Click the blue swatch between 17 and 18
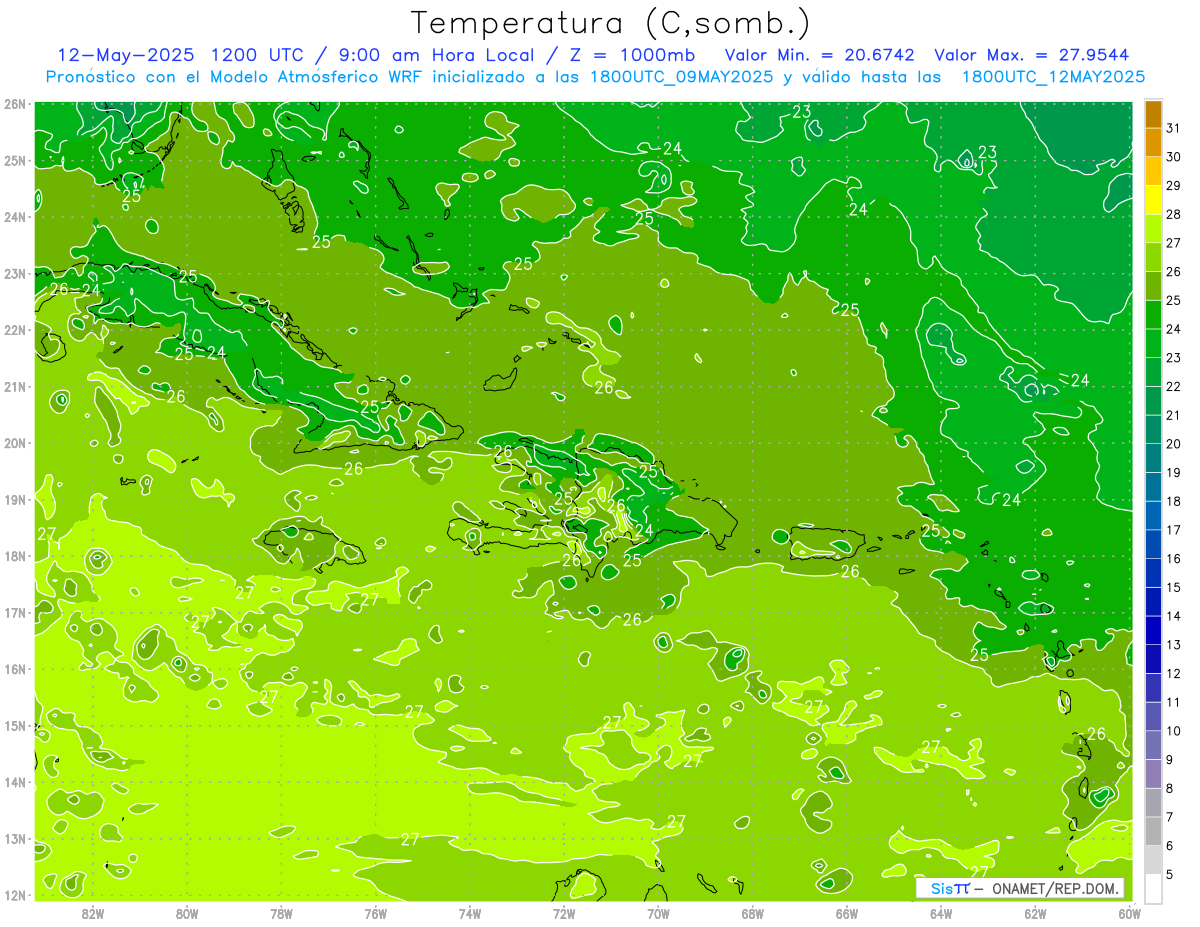The image size is (1200, 927). click(x=1153, y=516)
